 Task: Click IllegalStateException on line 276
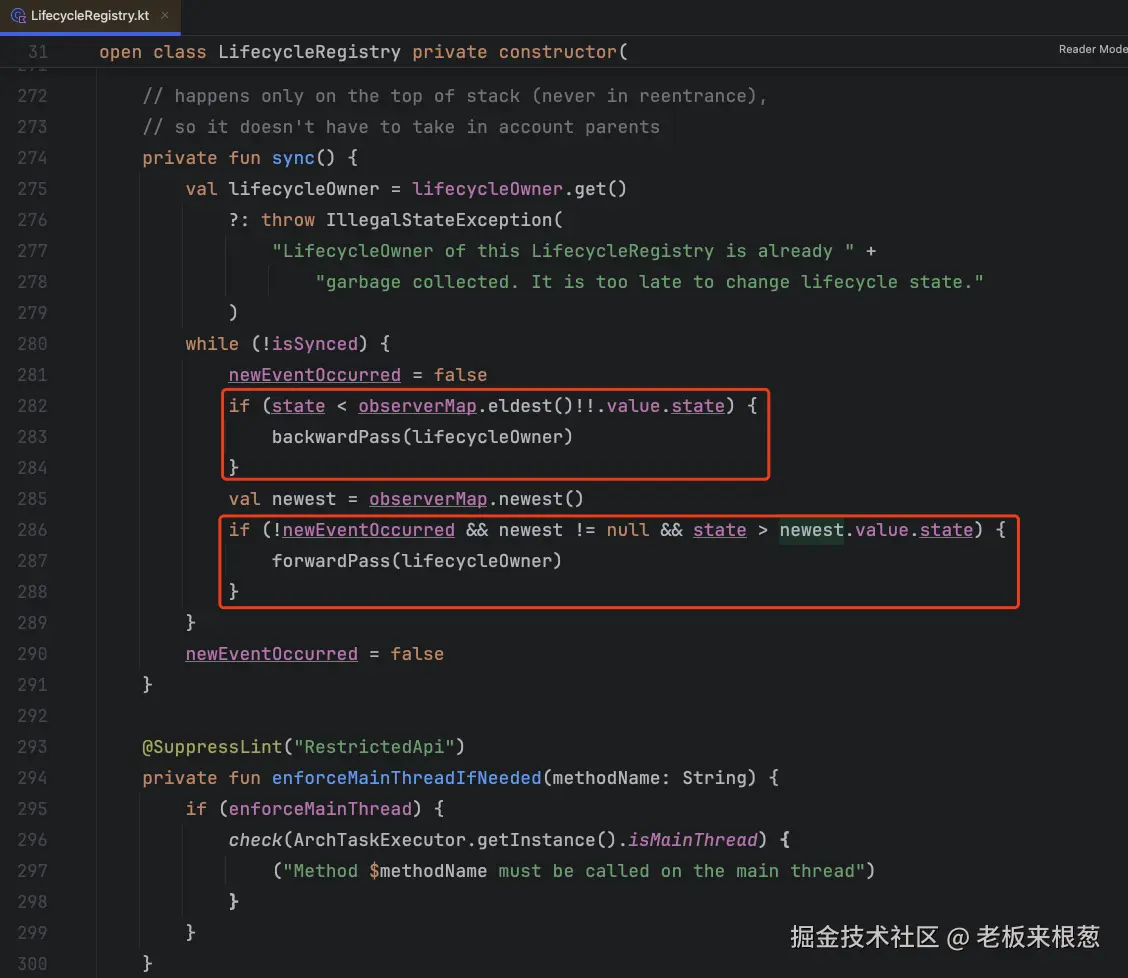pyautogui.click(x=439, y=219)
